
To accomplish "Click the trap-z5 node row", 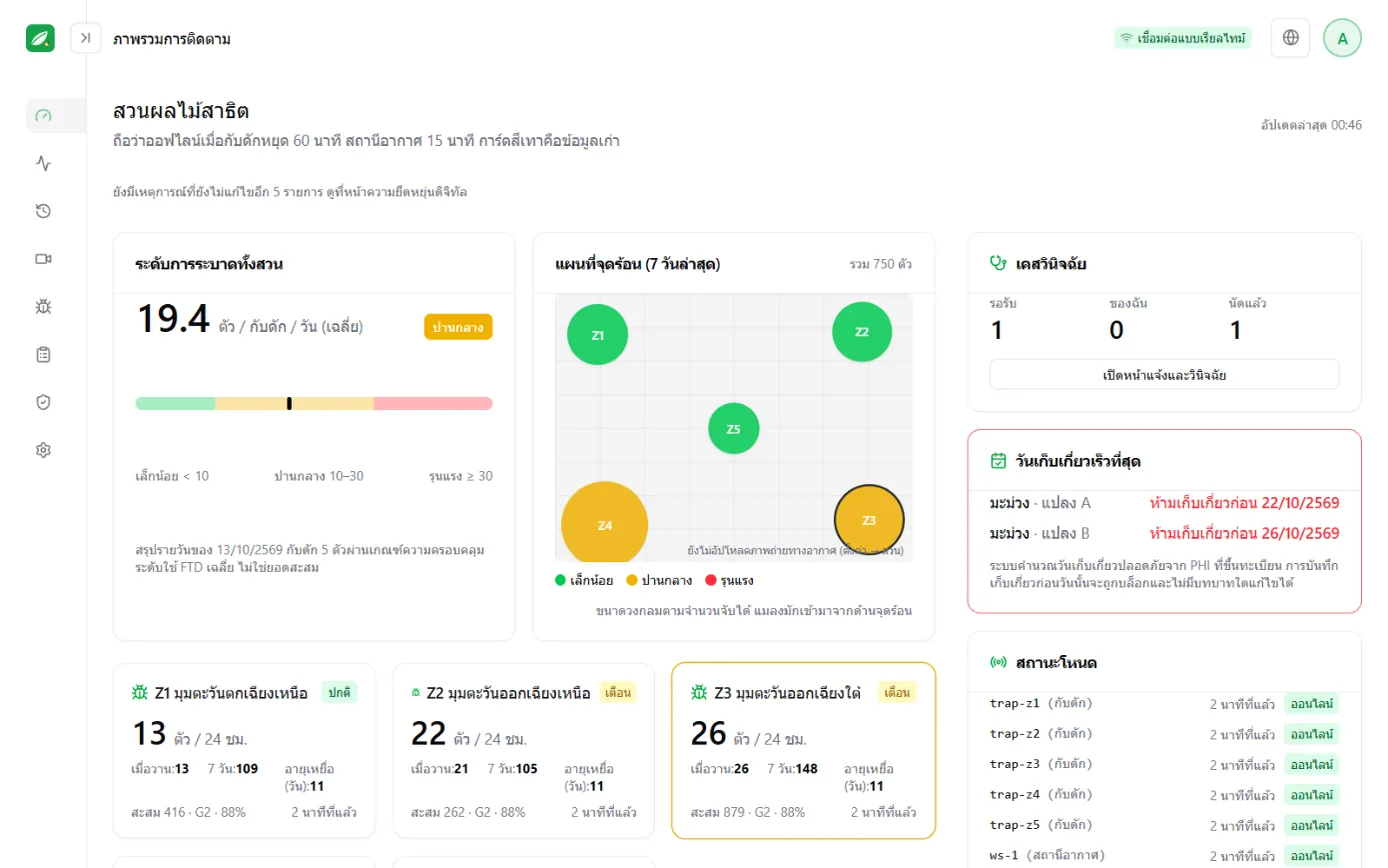I will coord(1164,826).
